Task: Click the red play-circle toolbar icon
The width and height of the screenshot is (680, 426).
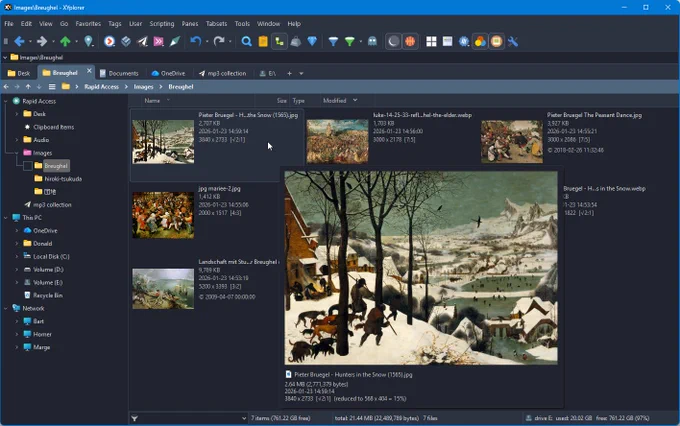Action: (x=109, y=41)
